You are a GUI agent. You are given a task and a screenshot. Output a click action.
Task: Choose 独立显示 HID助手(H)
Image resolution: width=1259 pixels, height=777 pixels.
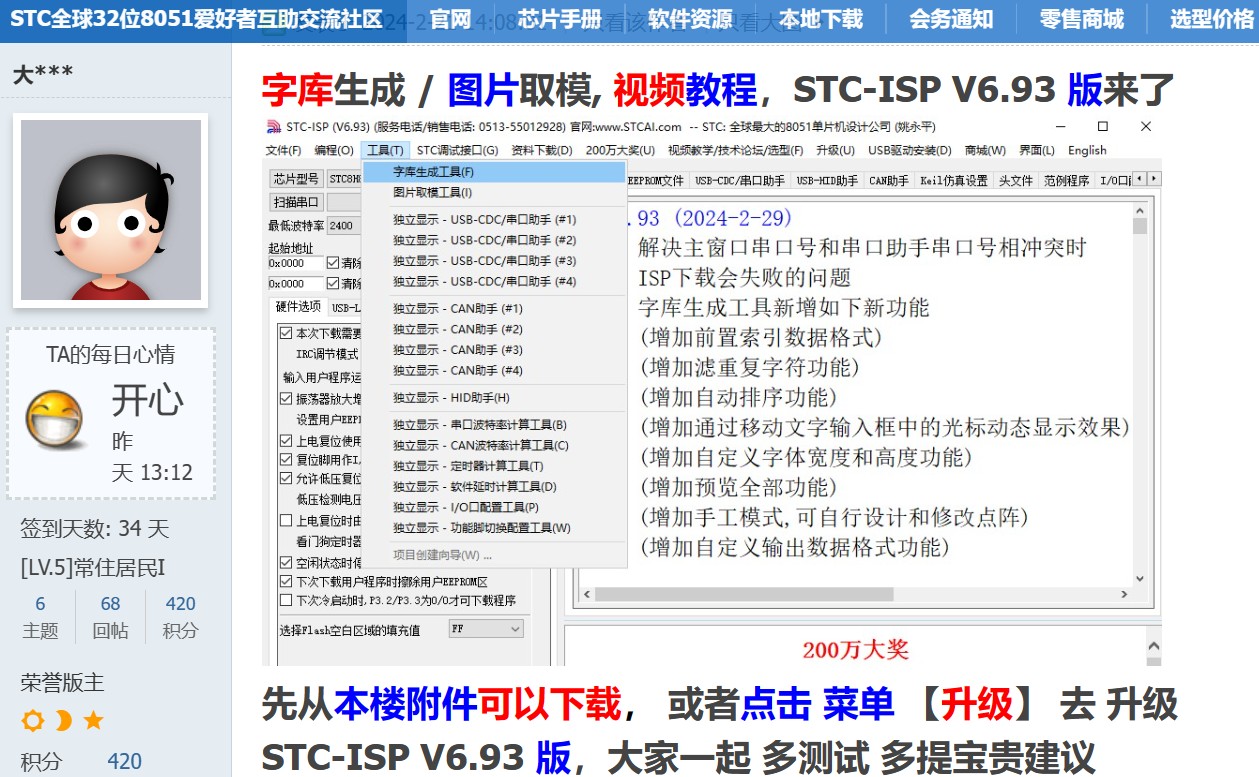click(x=494, y=398)
